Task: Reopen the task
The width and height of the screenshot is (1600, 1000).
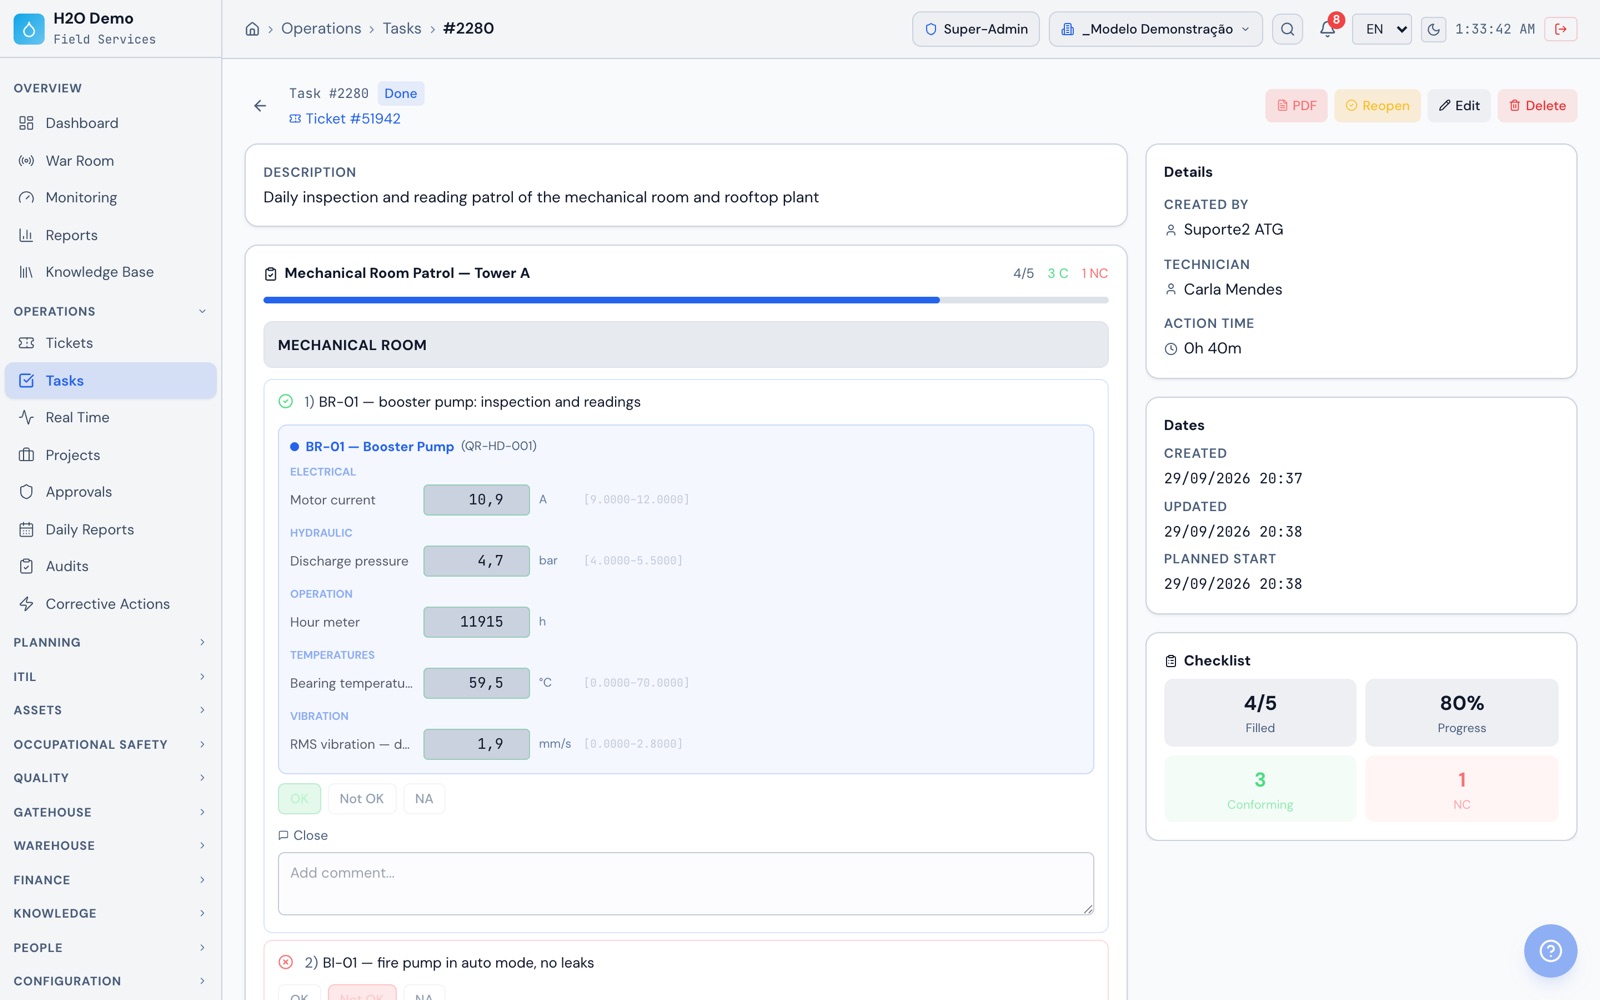Action: 1377,105
